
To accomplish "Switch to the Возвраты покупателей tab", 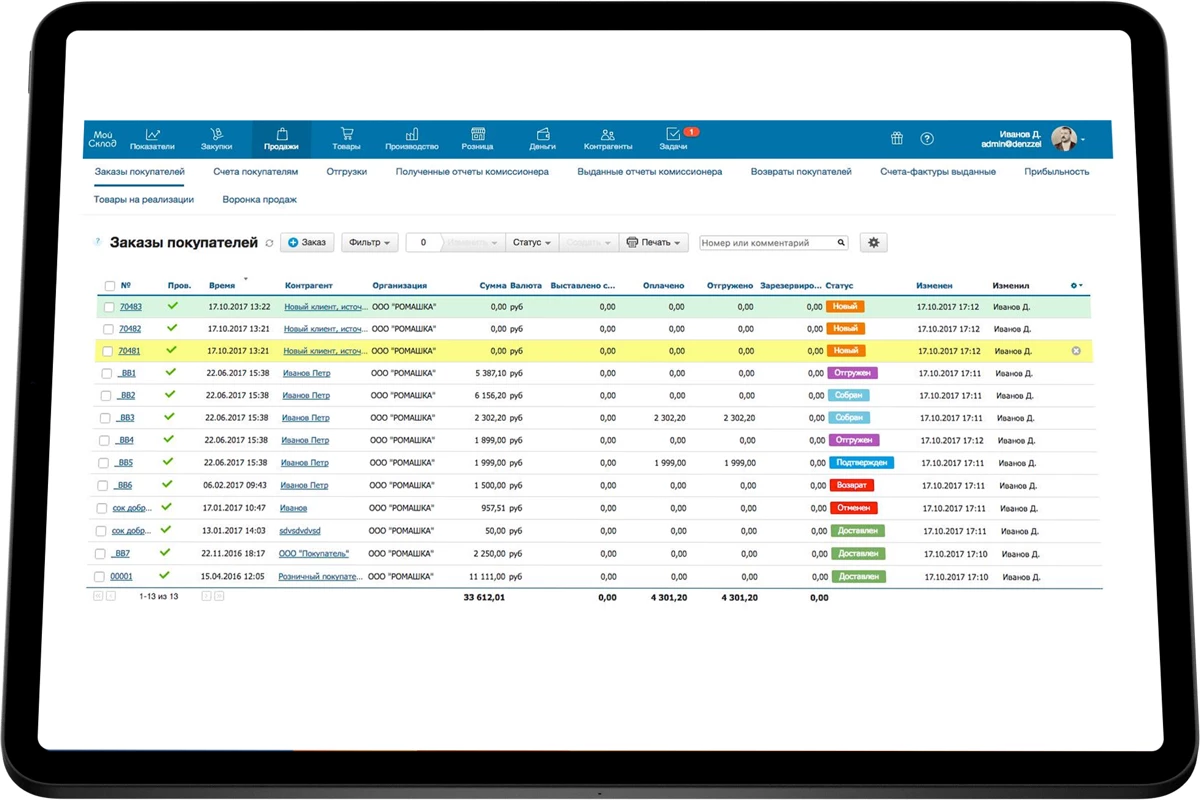I will [801, 172].
